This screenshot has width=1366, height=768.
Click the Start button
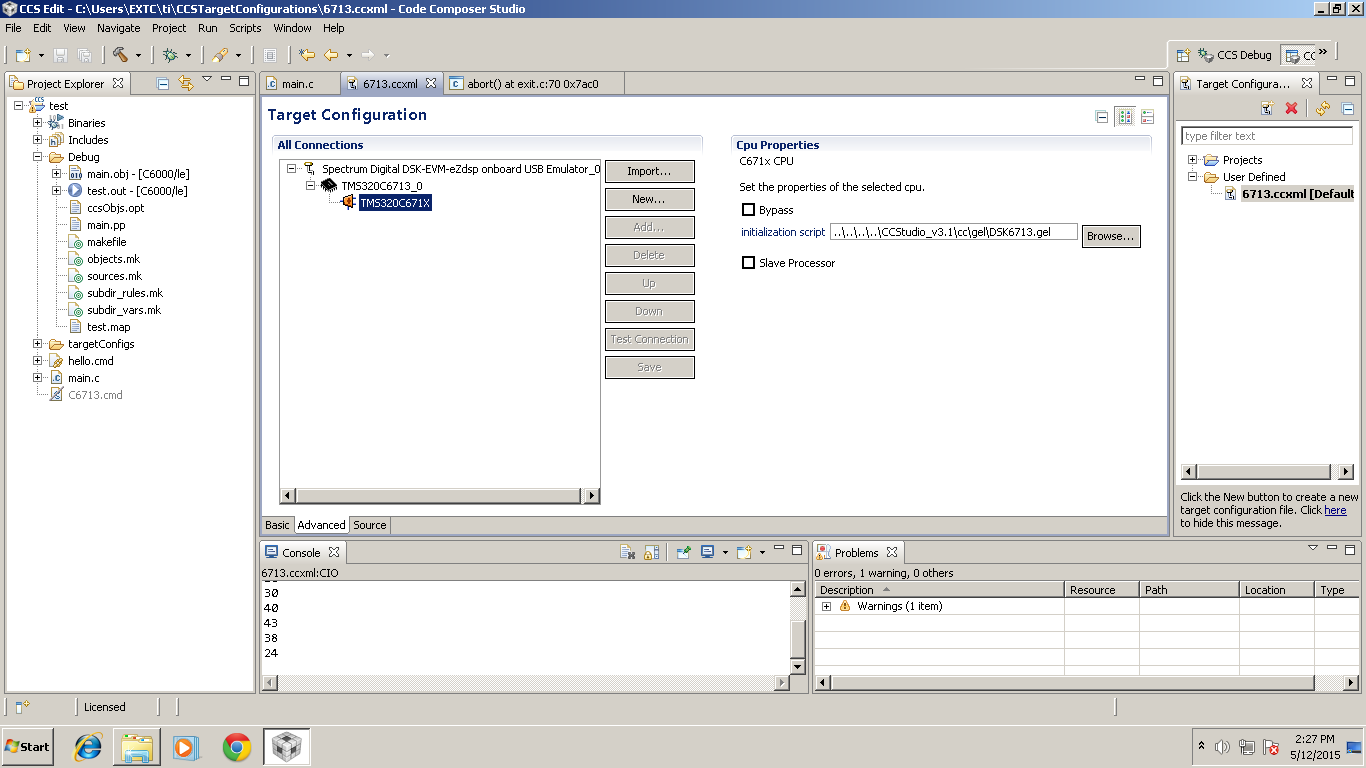coord(28,746)
